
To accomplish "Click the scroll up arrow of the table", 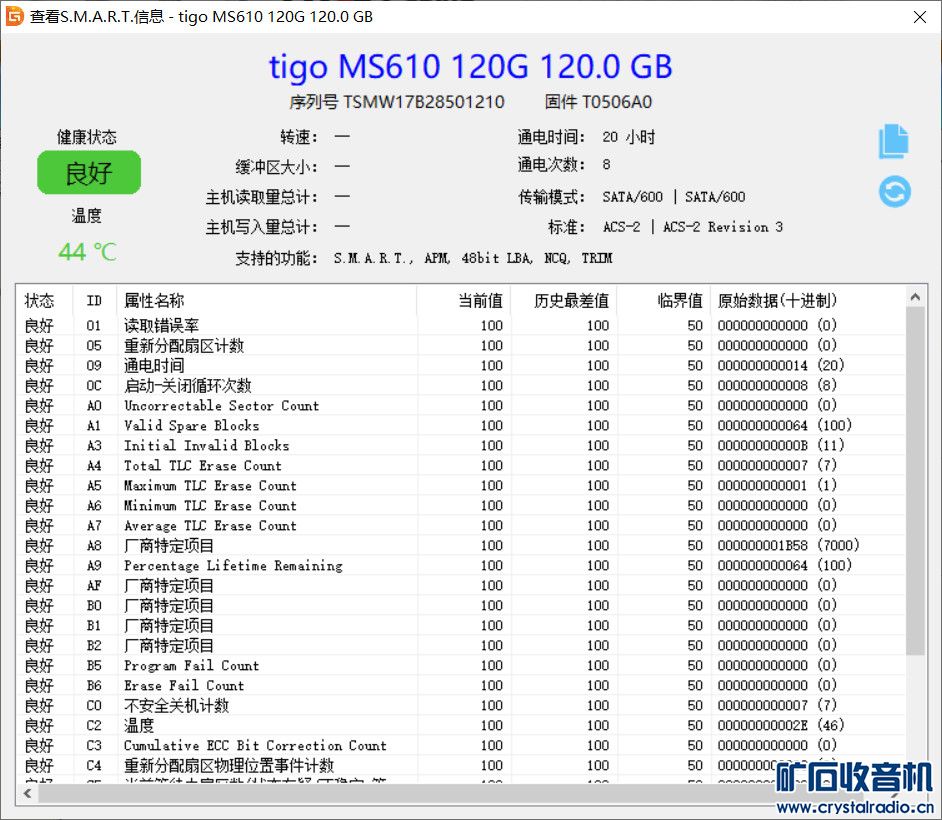I will point(915,297).
